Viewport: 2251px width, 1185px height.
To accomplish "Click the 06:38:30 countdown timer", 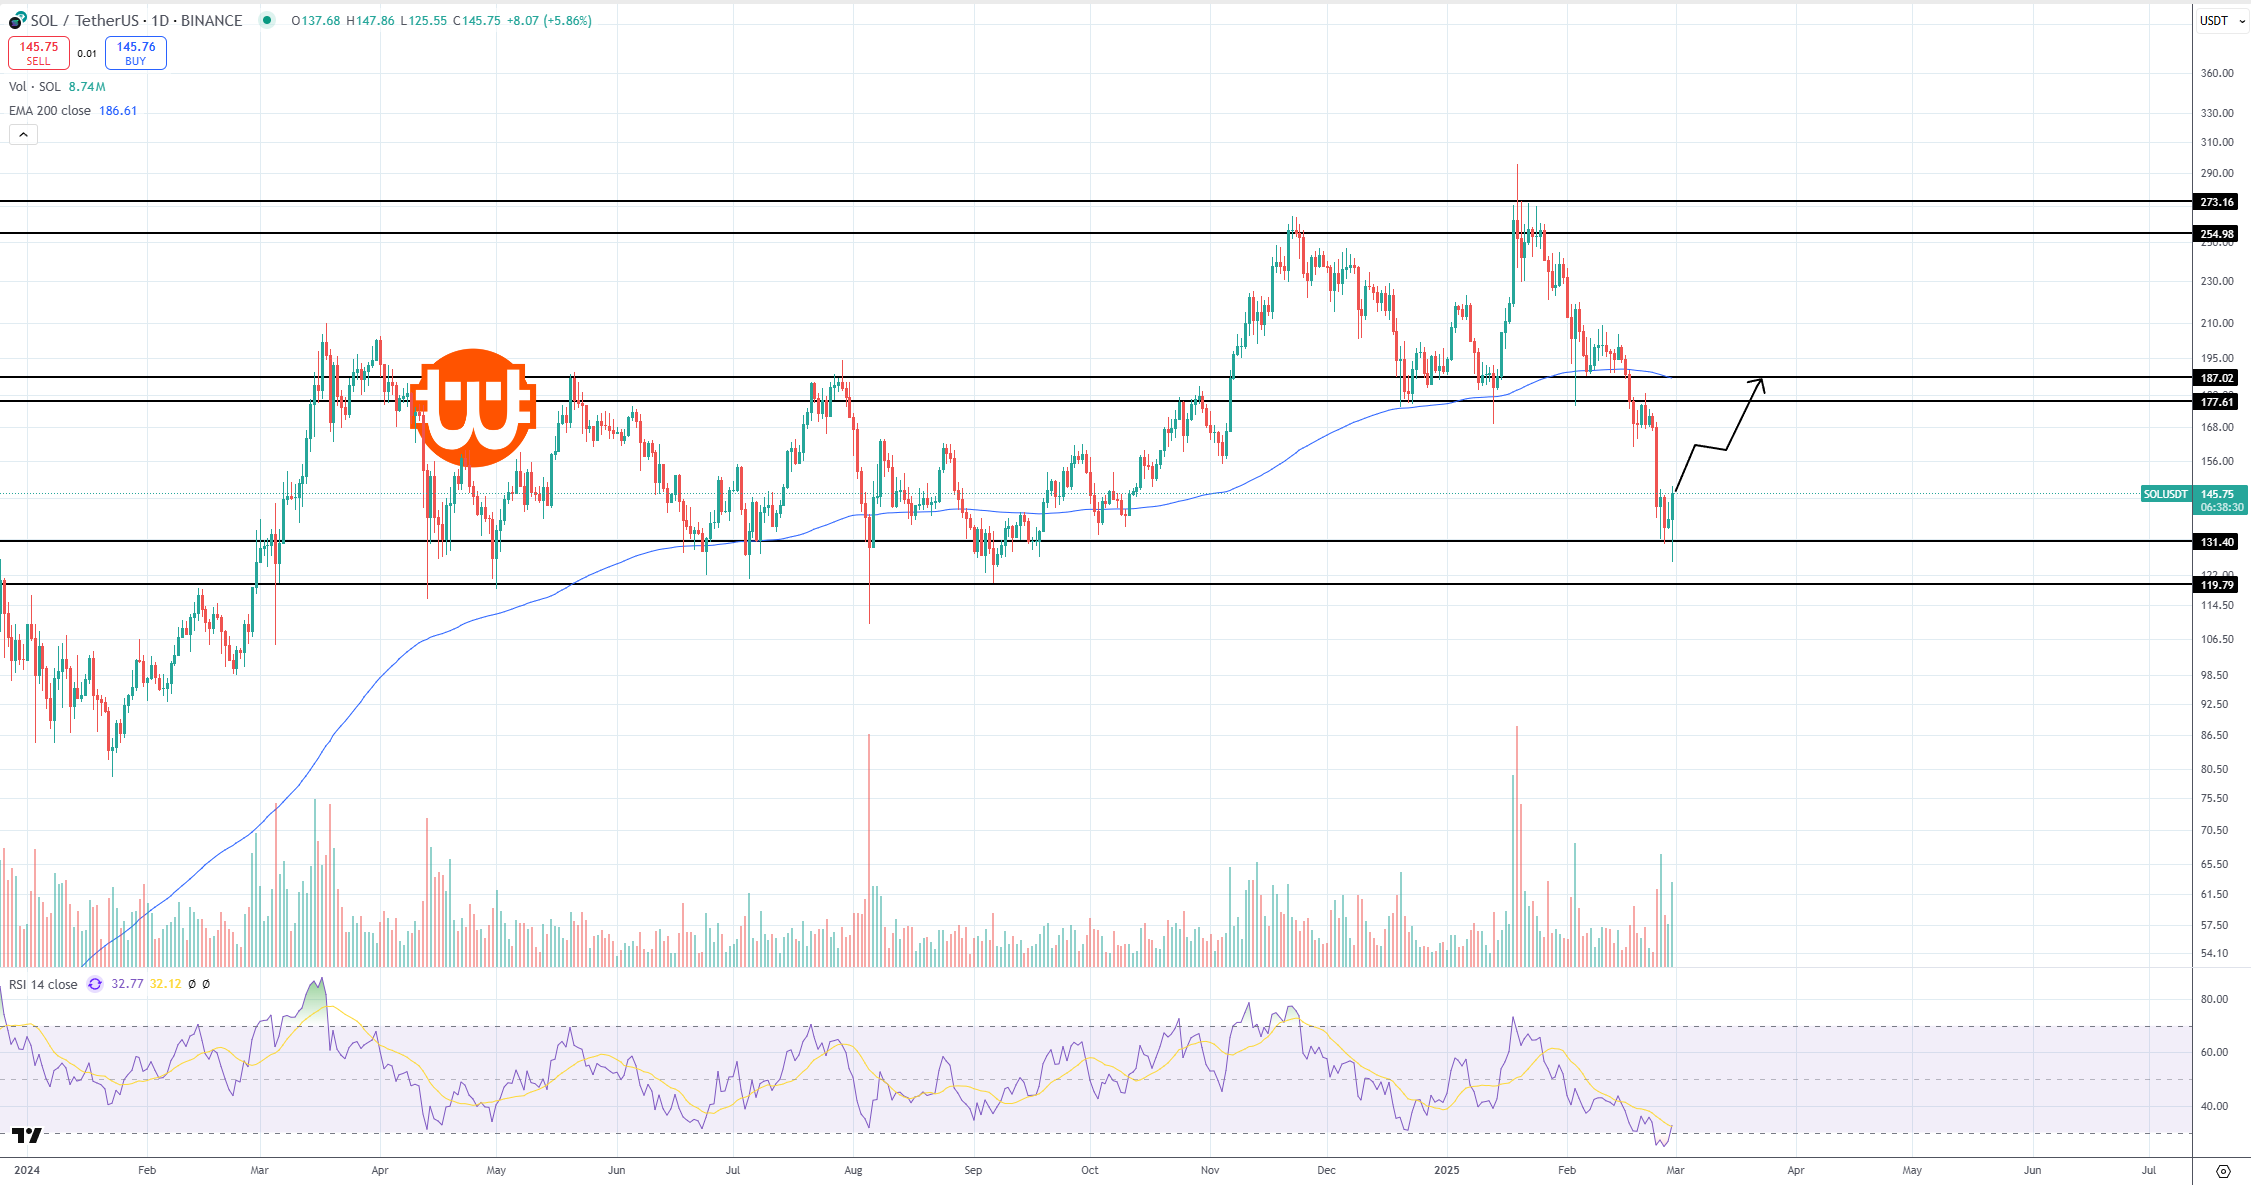I will coord(2220,507).
